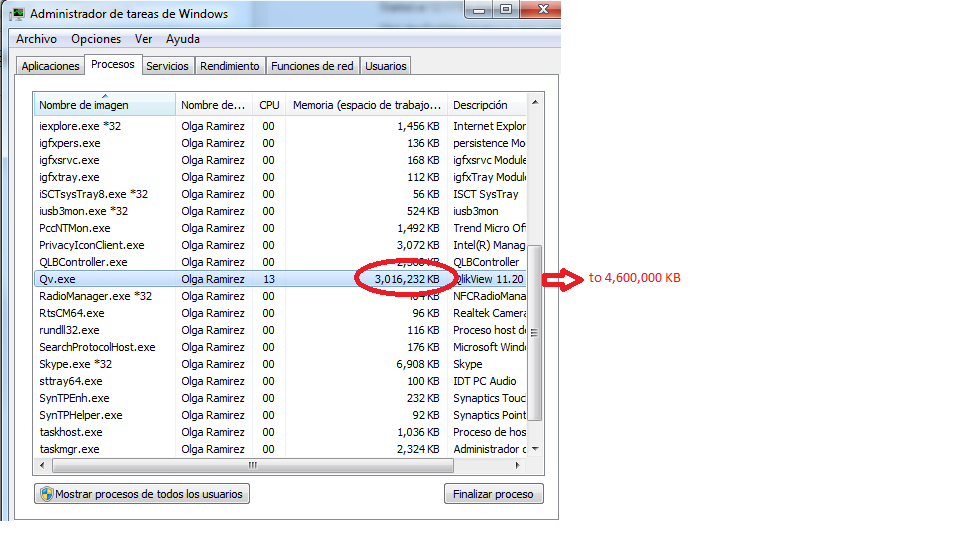
Task: Switch to the Usuarios tab
Action: coord(386,66)
